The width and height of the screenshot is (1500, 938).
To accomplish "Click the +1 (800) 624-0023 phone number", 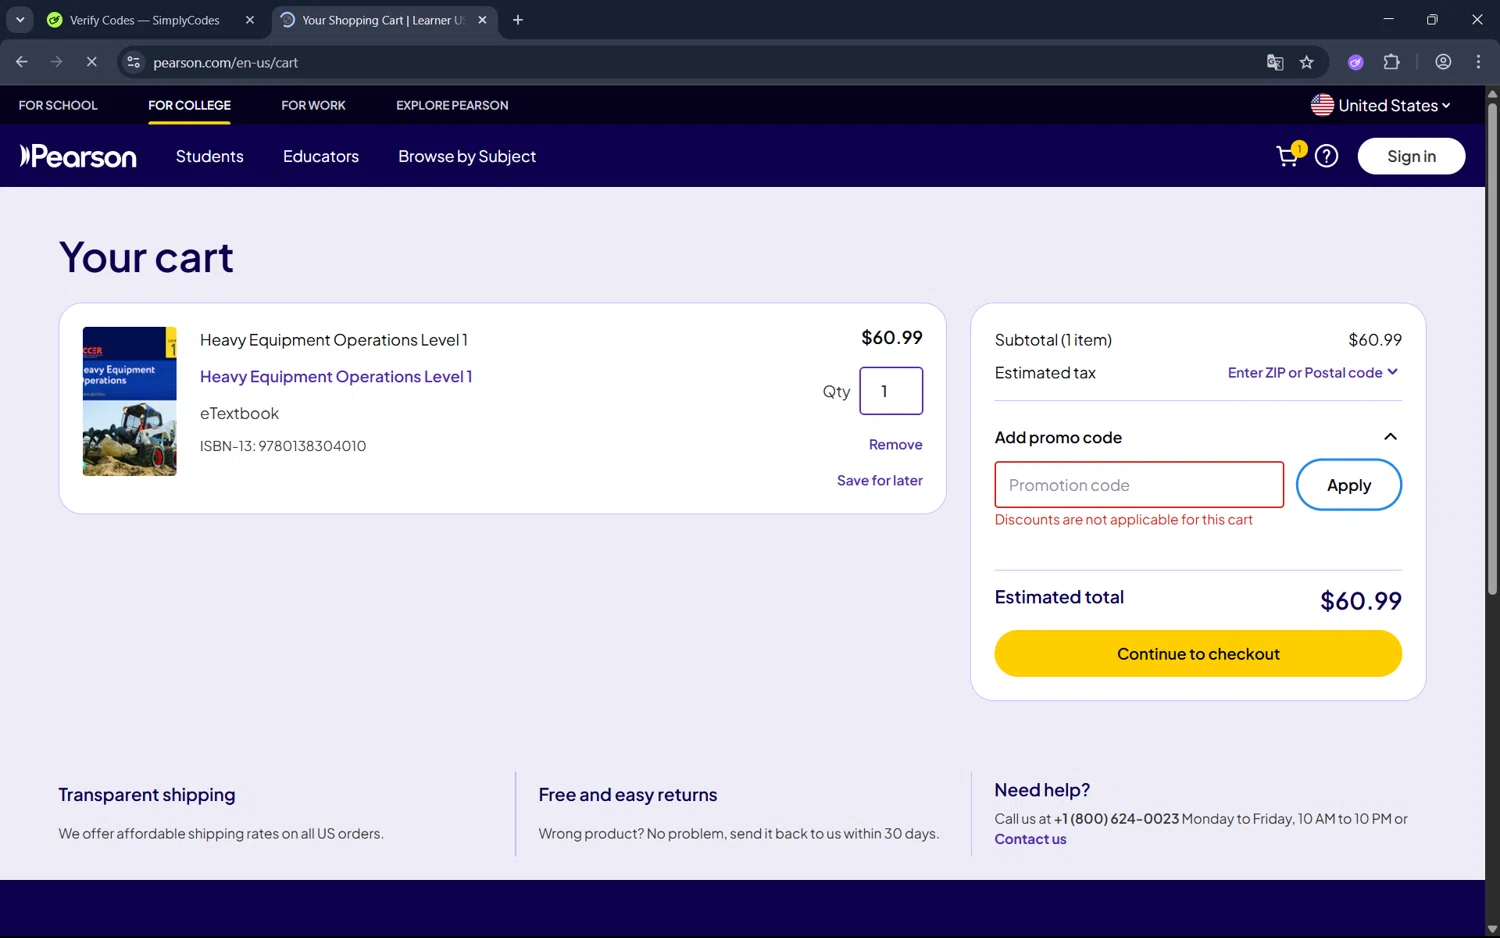I will point(1116,819).
